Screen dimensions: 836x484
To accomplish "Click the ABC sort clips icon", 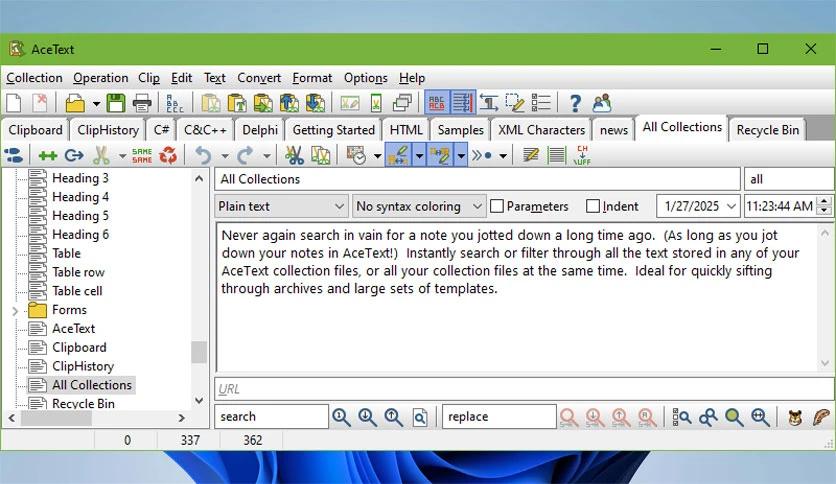I will click(x=174, y=103).
